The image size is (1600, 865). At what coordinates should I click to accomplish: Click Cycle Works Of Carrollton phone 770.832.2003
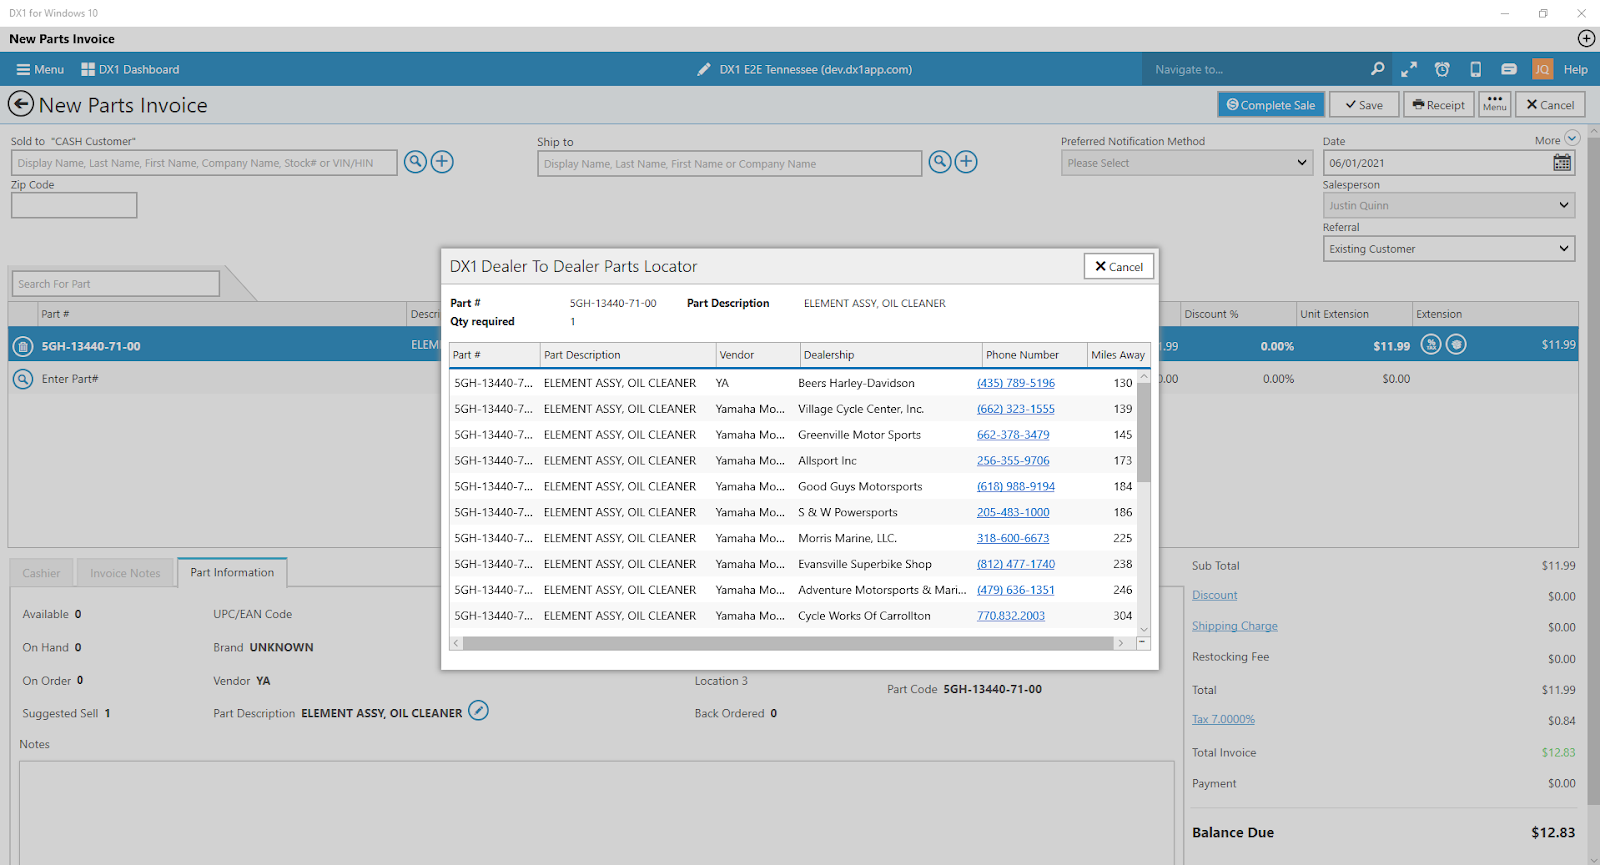coord(1011,616)
